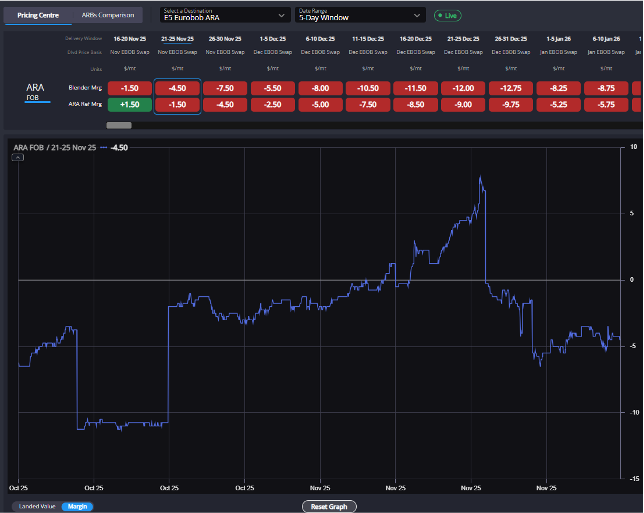The height and width of the screenshot is (513, 644).
Task: Select the 16-20 Nov 25 delivery window header
Action: pyautogui.click(x=130, y=39)
